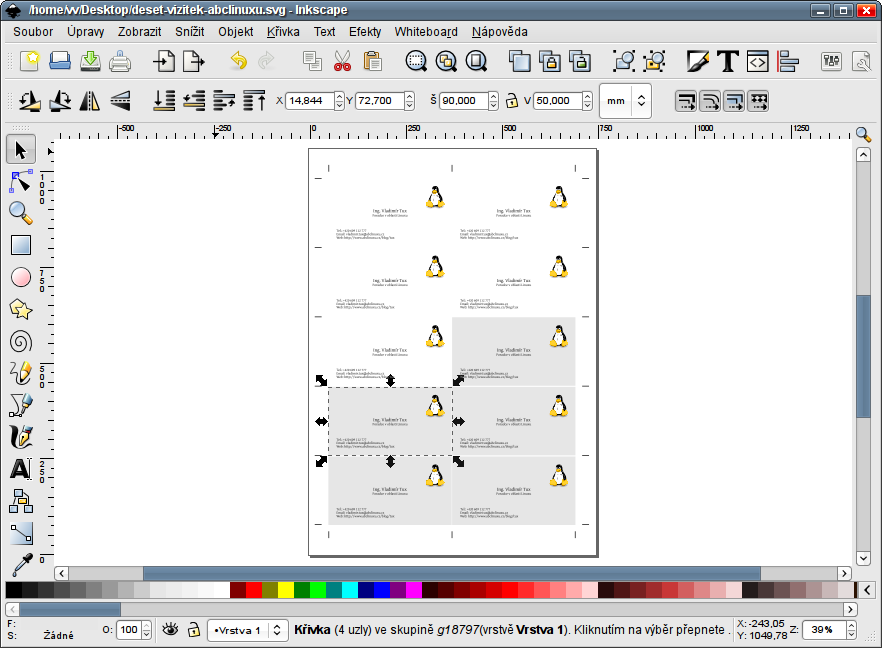Pick the yellow palette swatch
The height and width of the screenshot is (648, 882).
[286, 590]
